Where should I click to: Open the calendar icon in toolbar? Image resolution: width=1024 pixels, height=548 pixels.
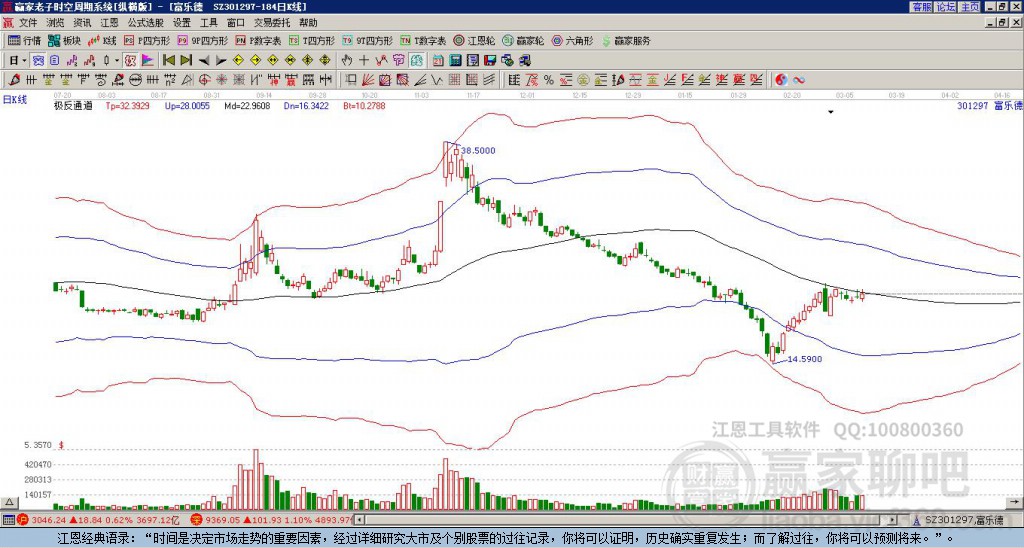coord(438,61)
